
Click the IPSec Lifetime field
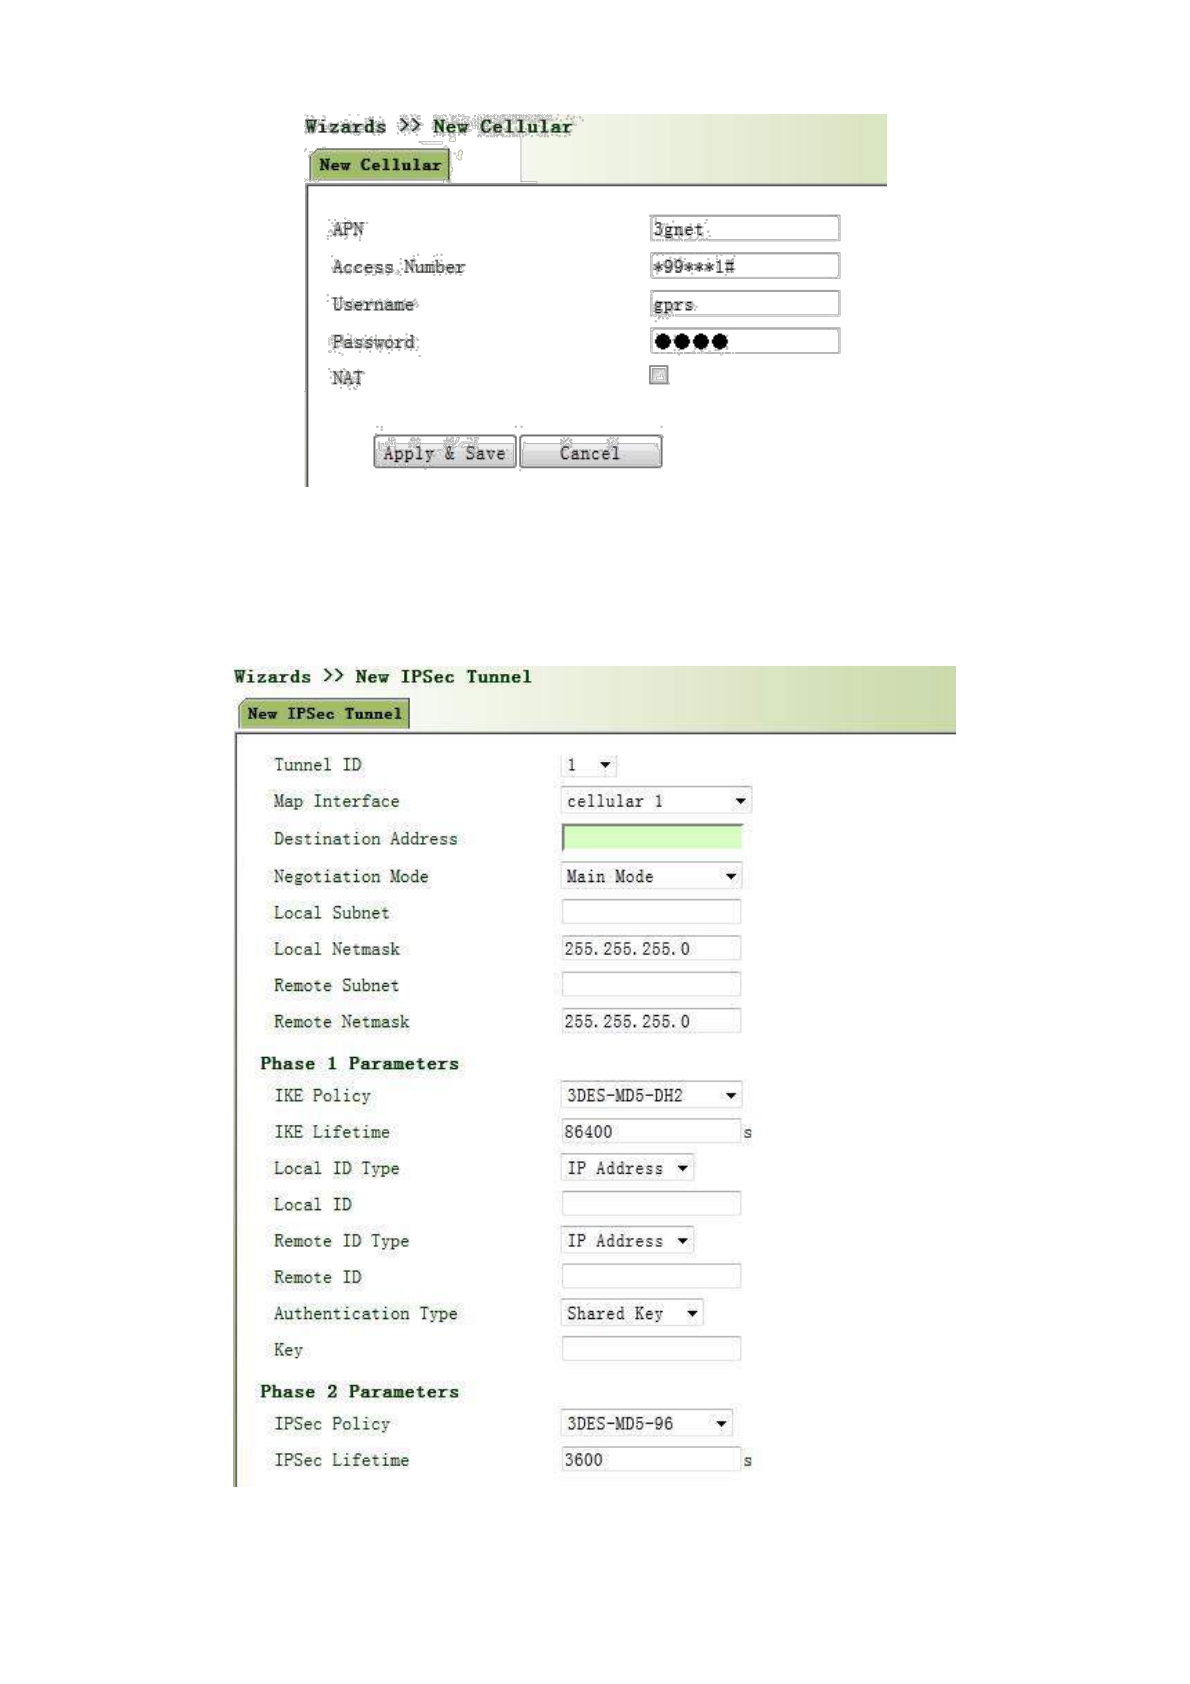click(651, 1459)
